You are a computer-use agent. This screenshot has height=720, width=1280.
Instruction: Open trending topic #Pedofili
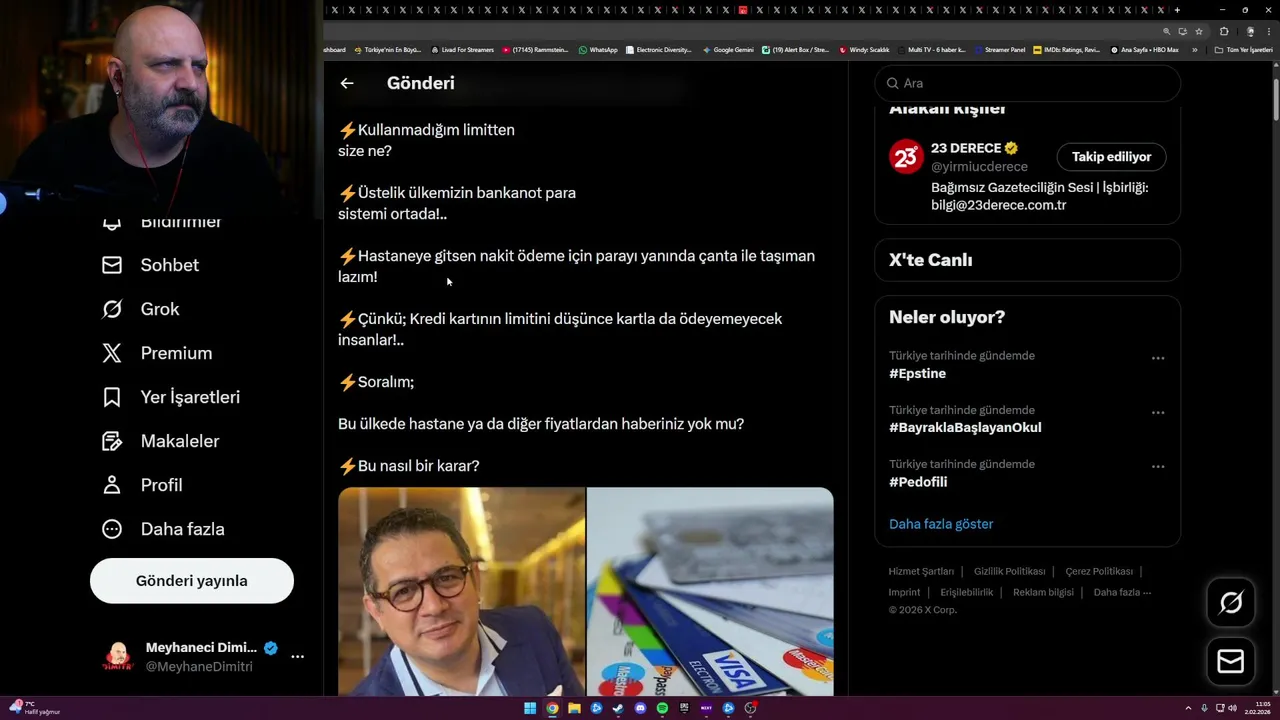click(918, 481)
